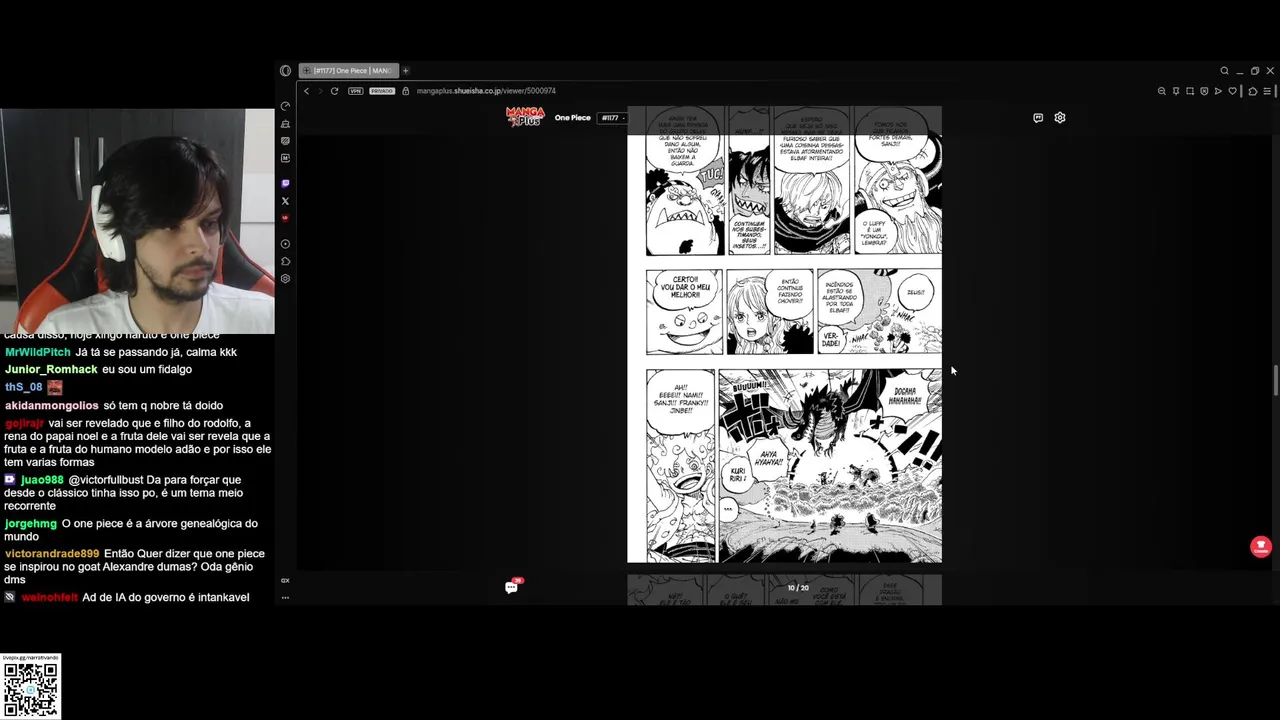Click the @victorfullbust mention in chat
The image size is (1280, 720).
[x=106, y=480]
